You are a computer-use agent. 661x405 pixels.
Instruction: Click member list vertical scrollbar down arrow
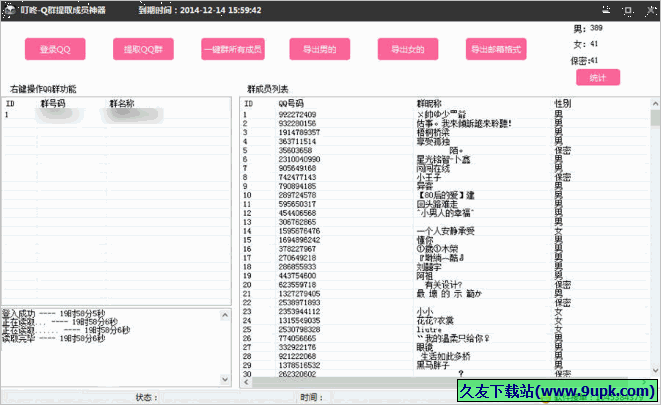(x=655, y=371)
